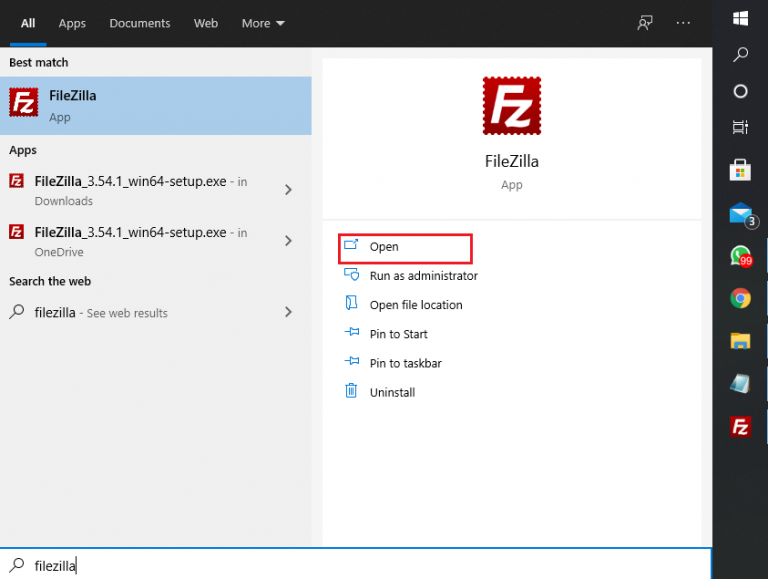
Task: Open the three-dots options menu
Action: 683,23
